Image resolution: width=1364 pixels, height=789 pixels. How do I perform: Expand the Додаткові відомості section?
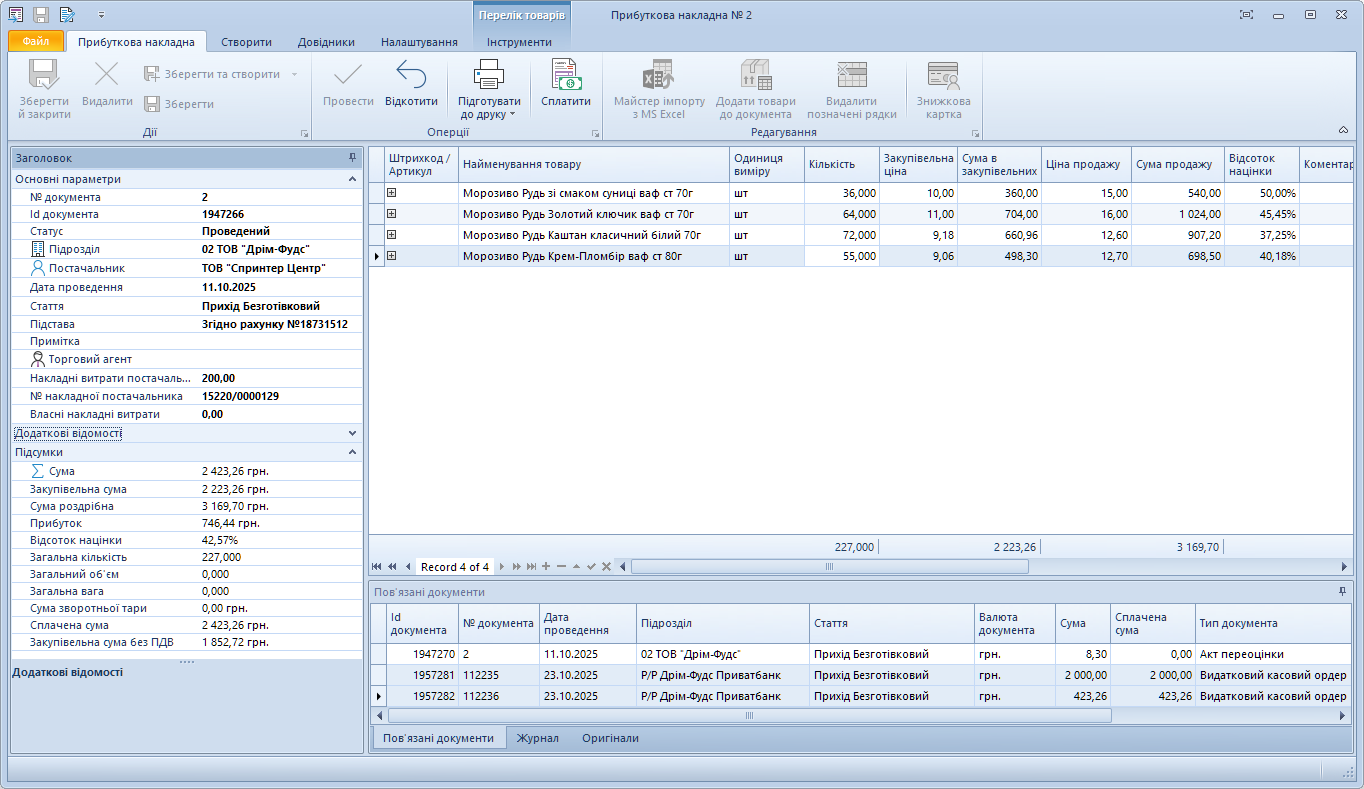[x=352, y=433]
